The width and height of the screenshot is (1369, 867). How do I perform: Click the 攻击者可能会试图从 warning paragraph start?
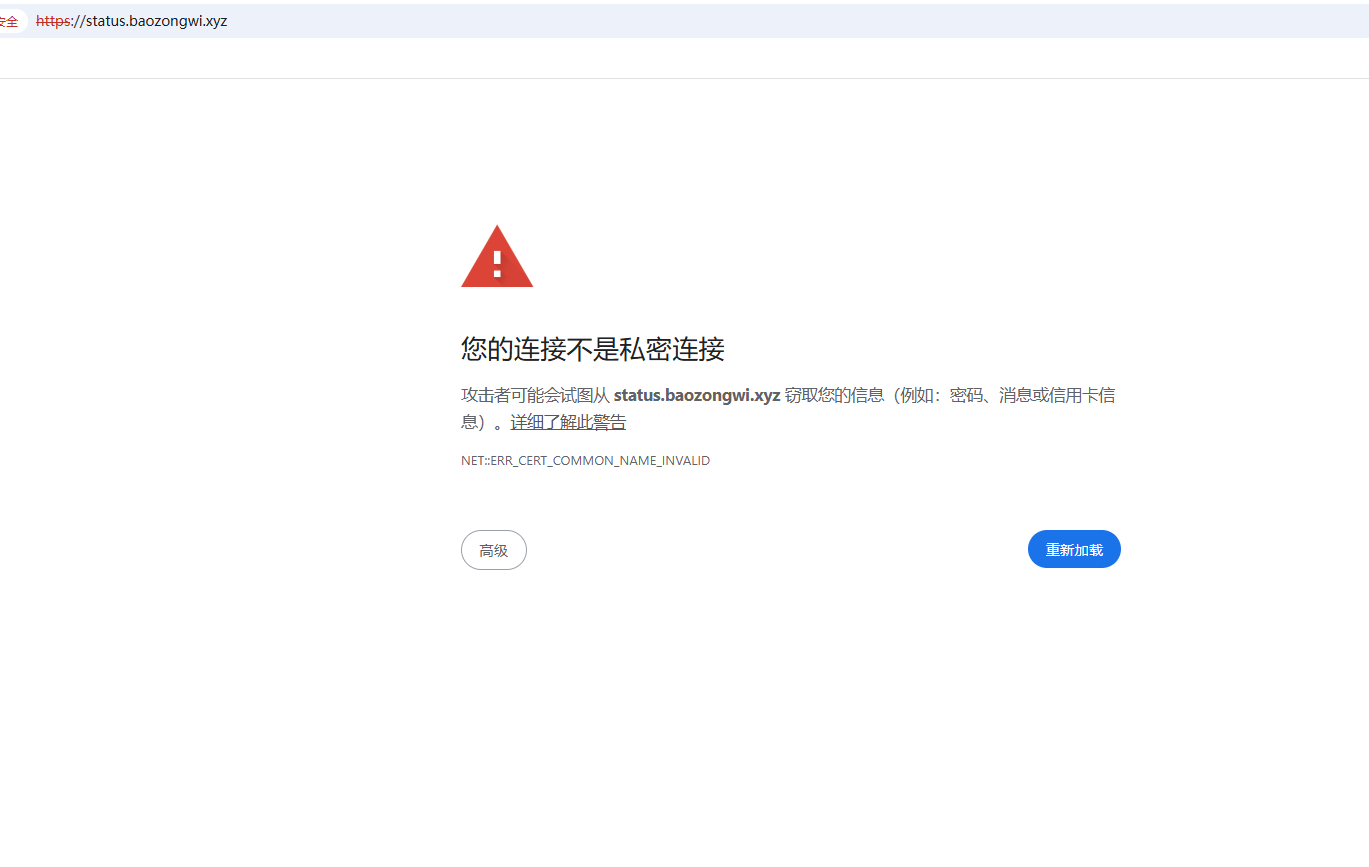point(535,395)
